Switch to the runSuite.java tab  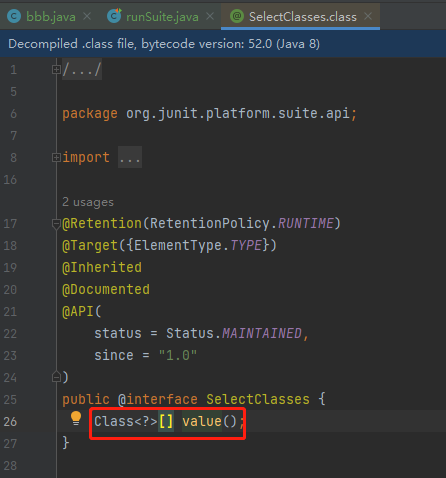click(x=162, y=17)
